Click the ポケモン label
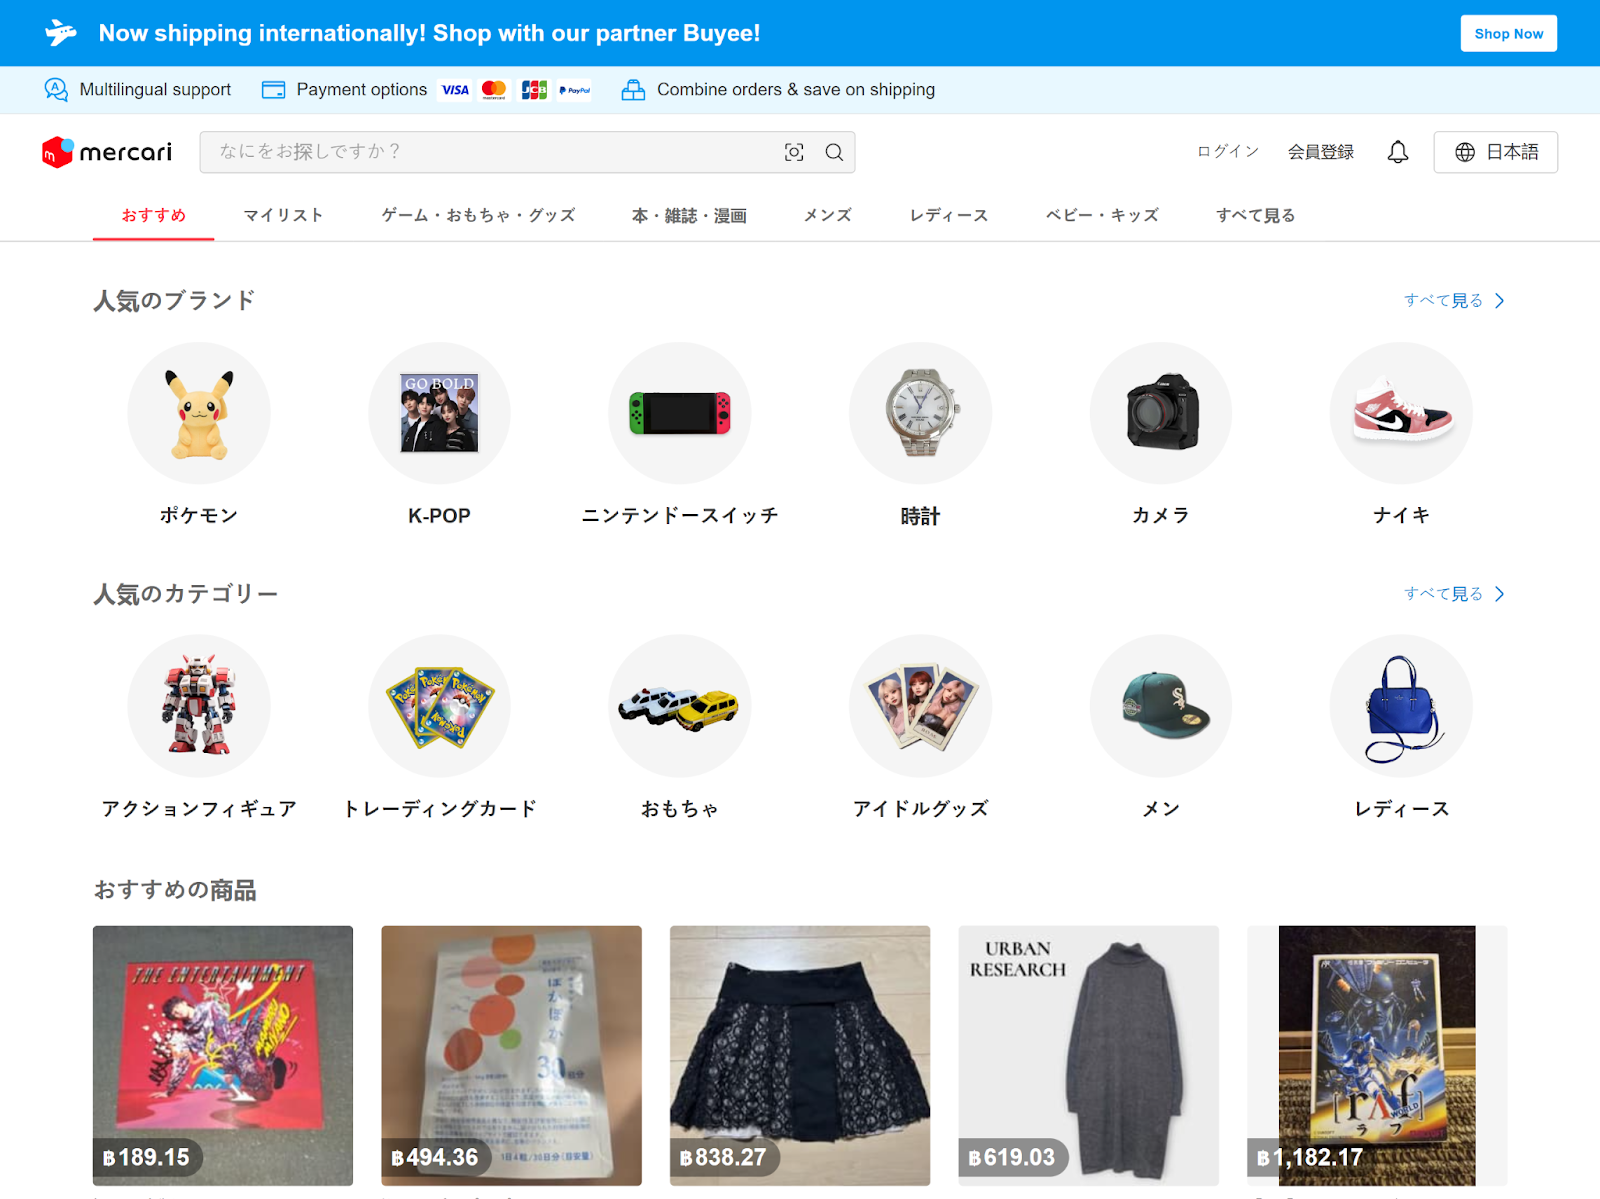 point(199,516)
